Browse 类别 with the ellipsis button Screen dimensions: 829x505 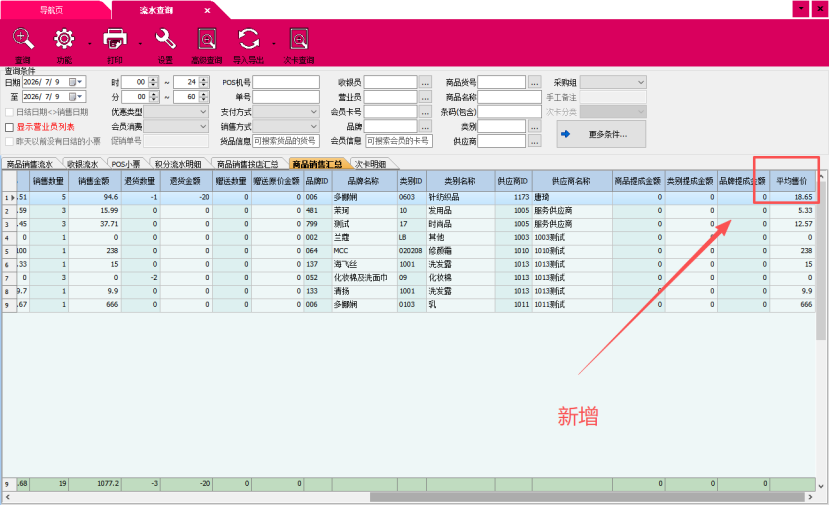pos(535,126)
